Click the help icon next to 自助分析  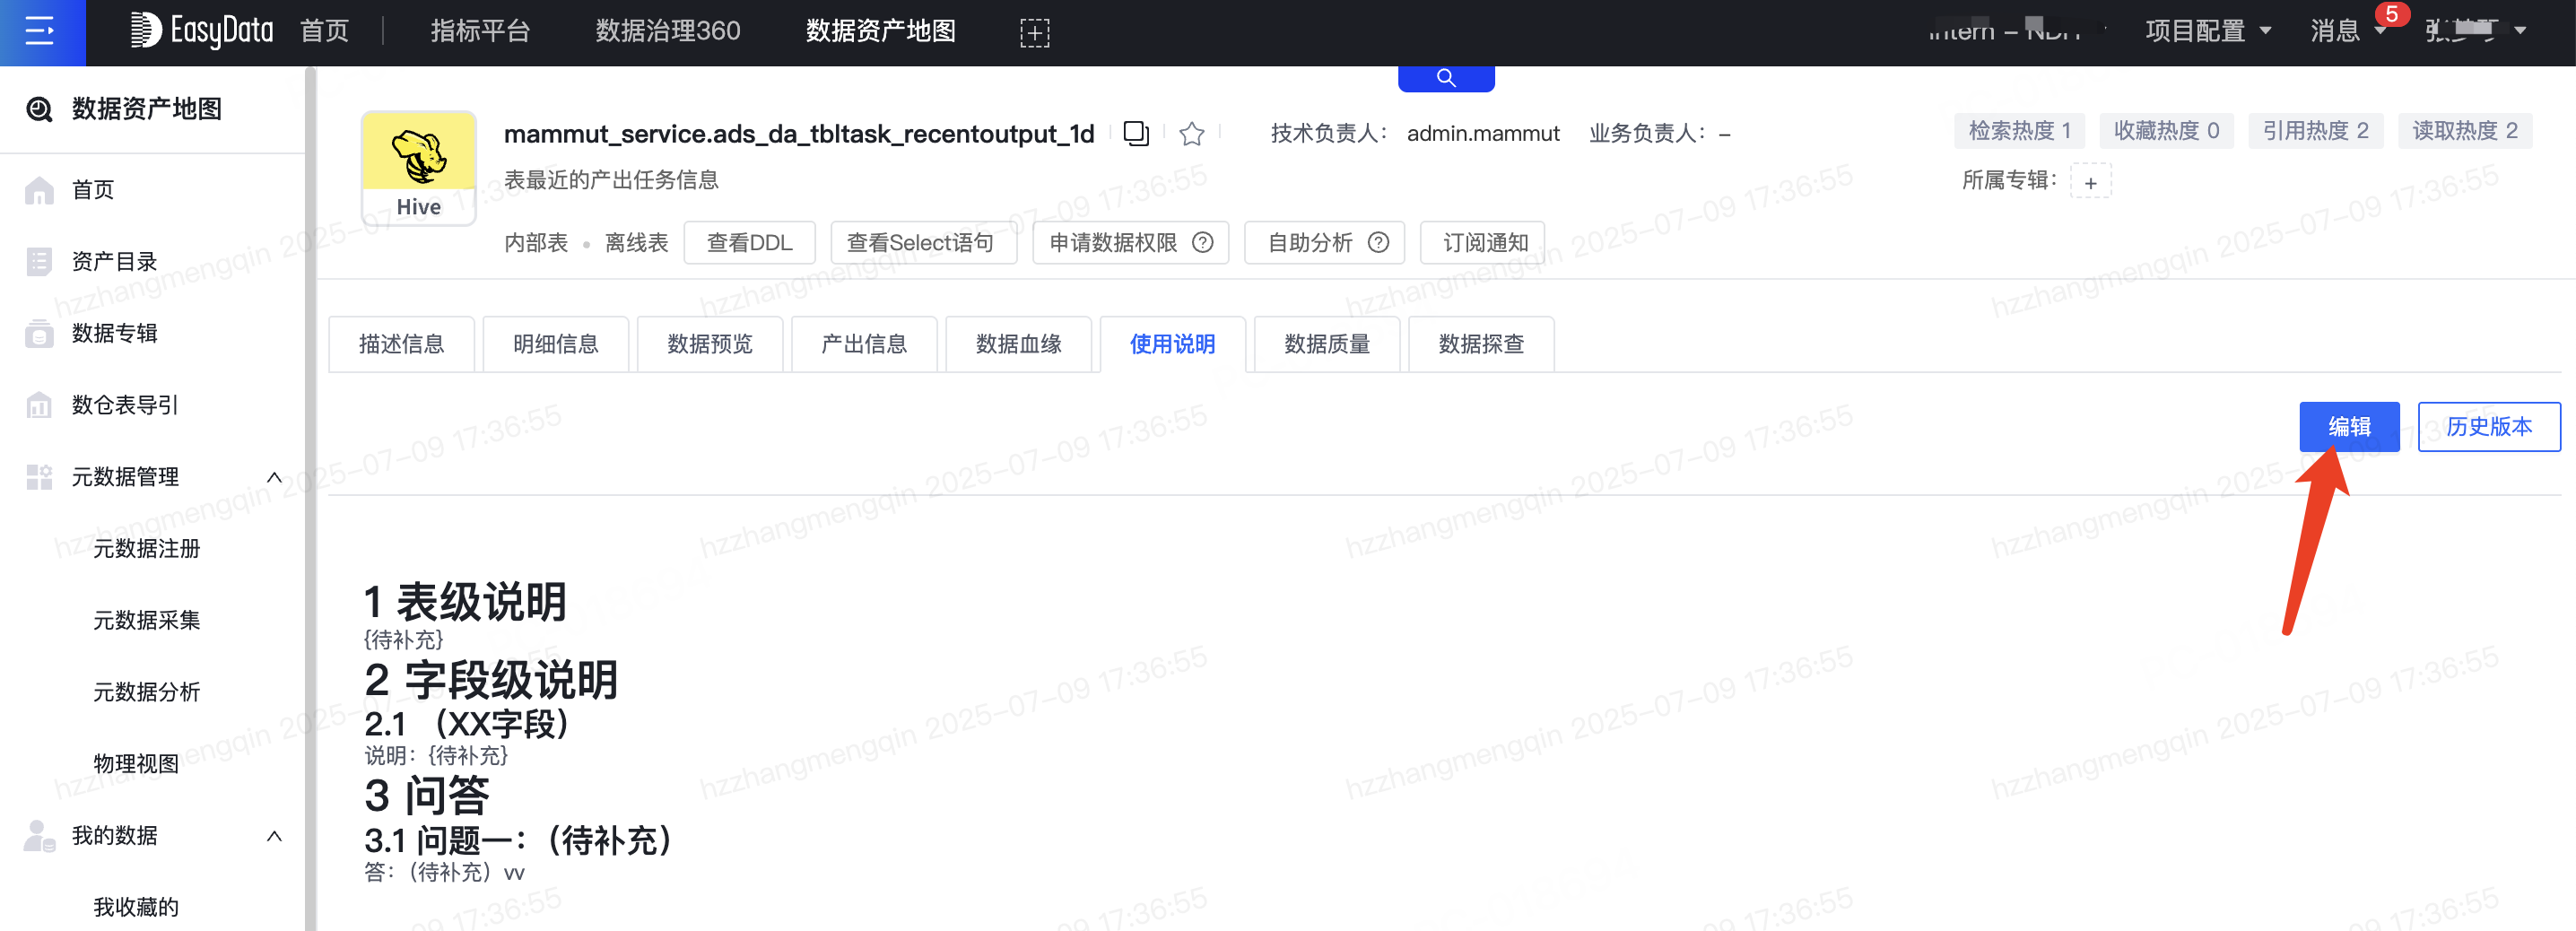(1378, 242)
